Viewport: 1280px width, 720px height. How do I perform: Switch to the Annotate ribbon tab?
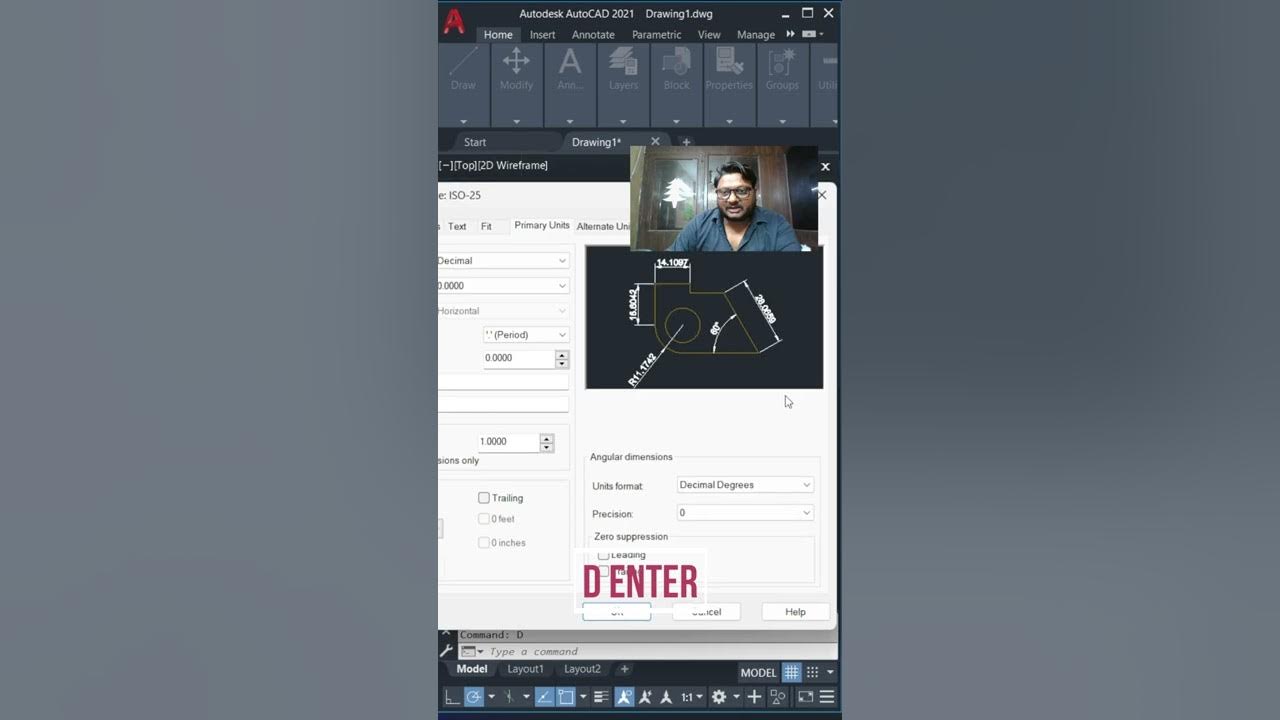coord(593,34)
